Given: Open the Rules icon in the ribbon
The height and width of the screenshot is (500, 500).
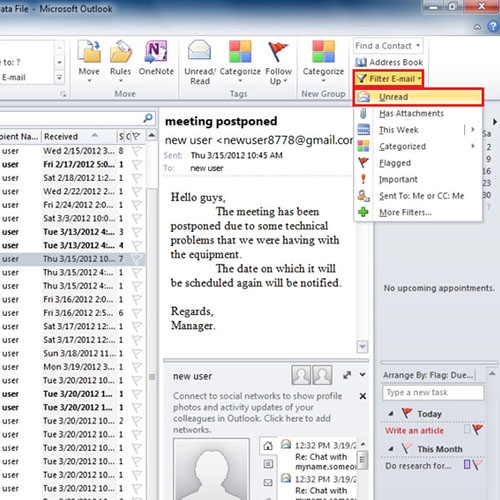Looking at the screenshot, I should tap(120, 61).
